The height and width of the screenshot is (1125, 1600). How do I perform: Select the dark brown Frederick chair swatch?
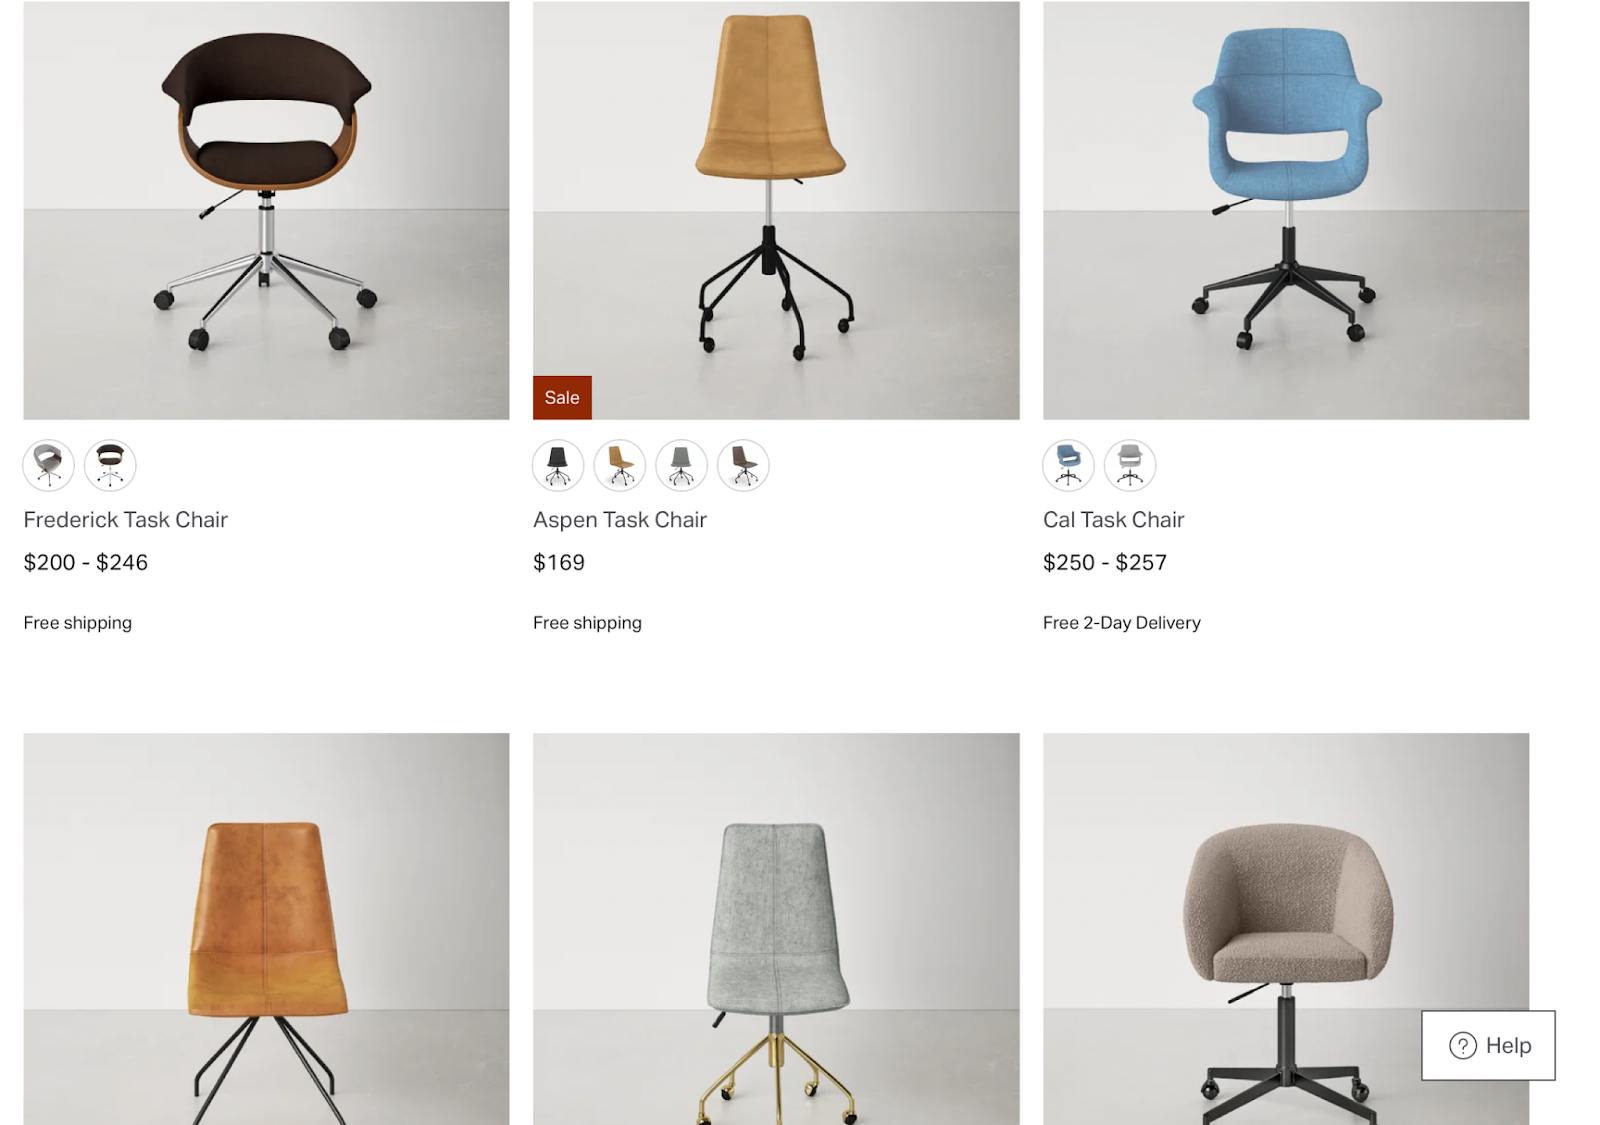(110, 465)
